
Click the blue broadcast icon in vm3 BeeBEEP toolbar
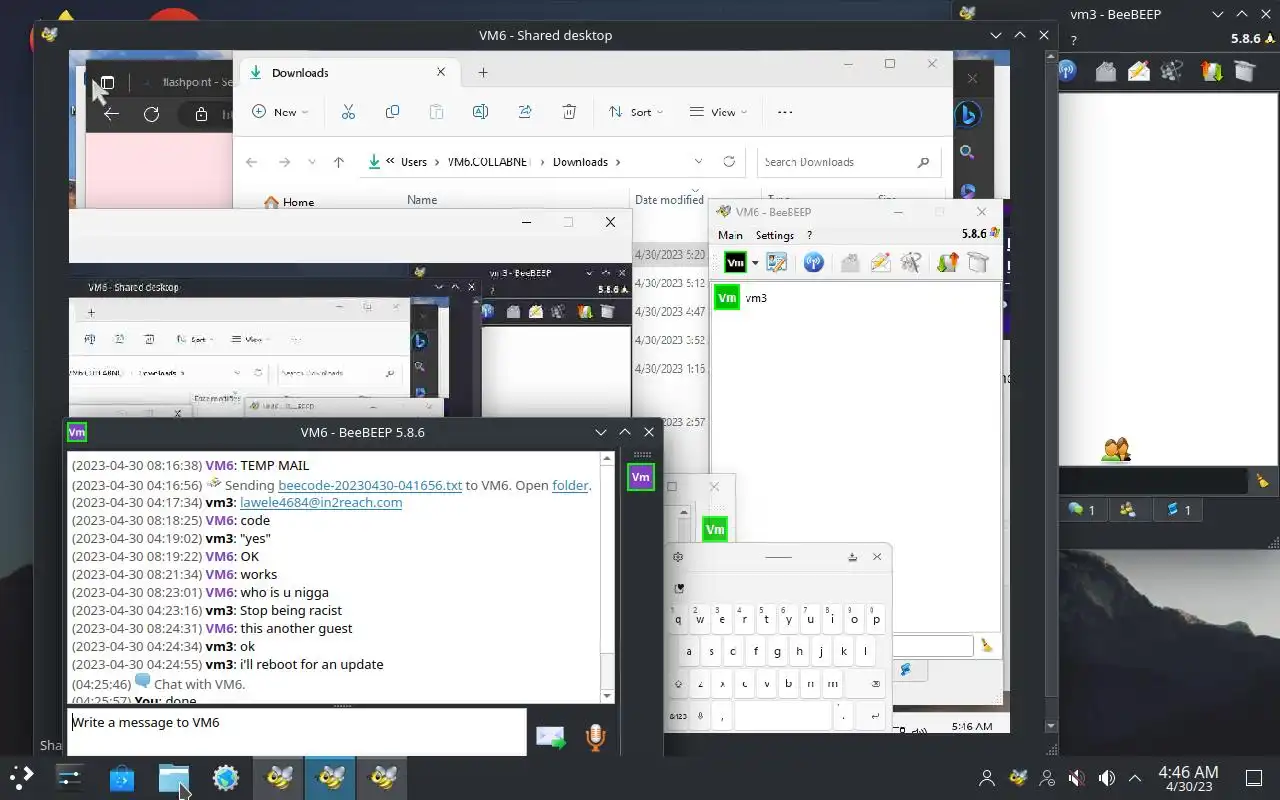(x=1067, y=71)
